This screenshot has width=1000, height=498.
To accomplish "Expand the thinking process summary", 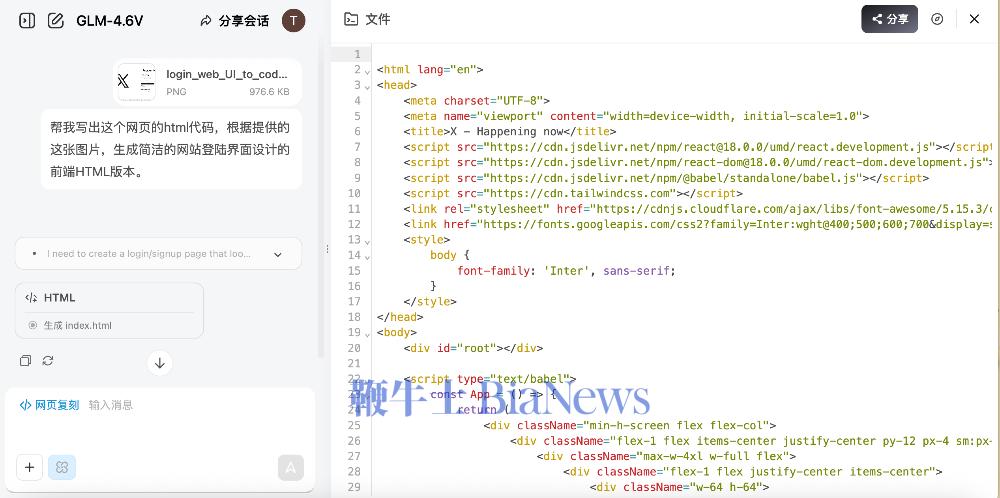I will click(278, 254).
